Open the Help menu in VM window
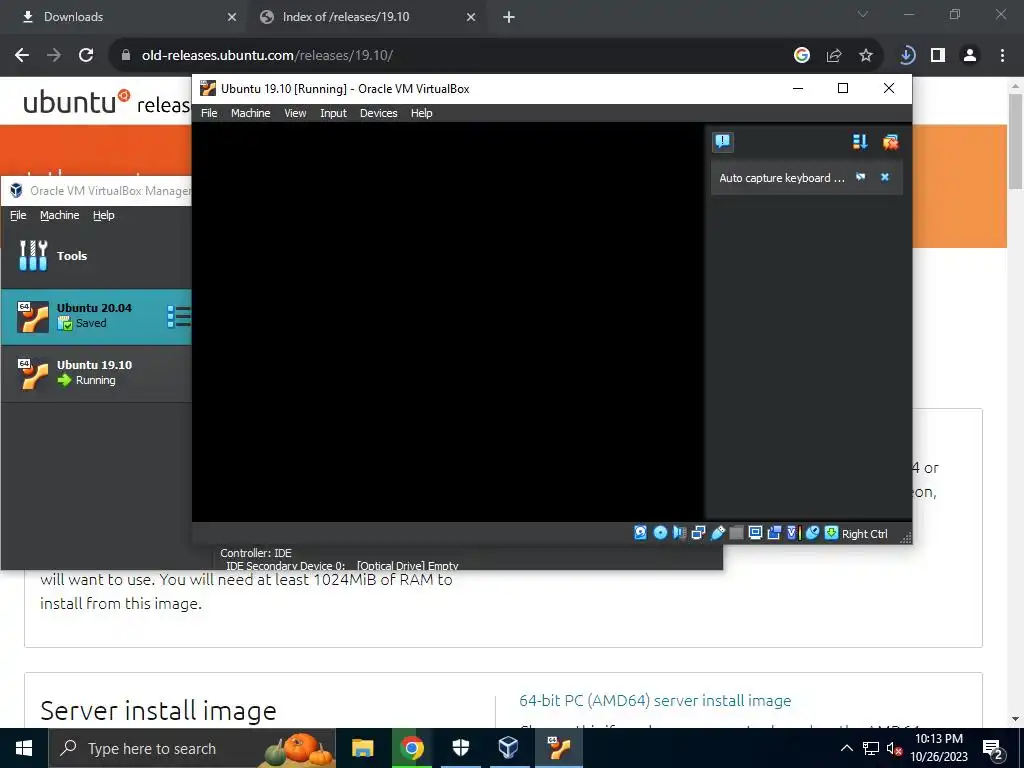The width and height of the screenshot is (1024, 768). (x=421, y=113)
